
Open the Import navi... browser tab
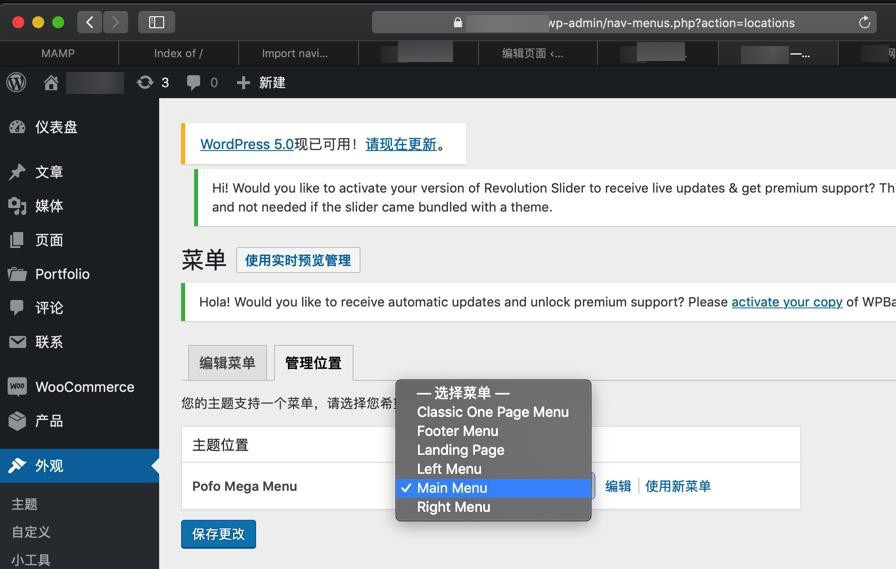(295, 53)
